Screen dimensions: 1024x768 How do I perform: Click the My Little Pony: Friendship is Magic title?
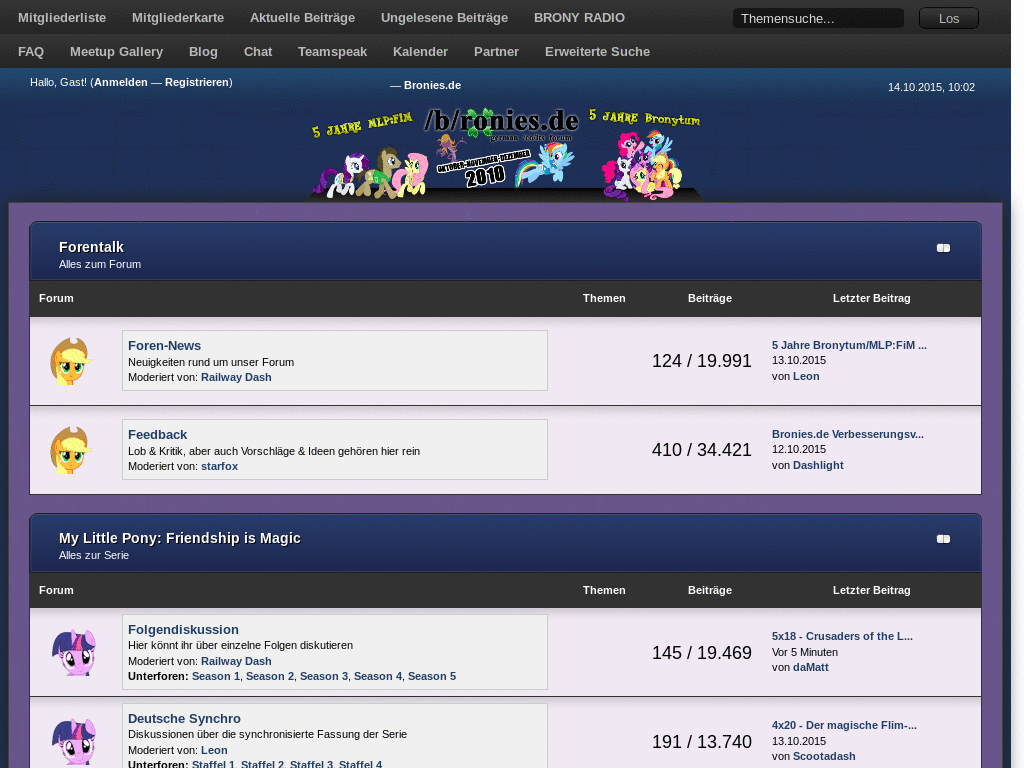click(x=180, y=538)
